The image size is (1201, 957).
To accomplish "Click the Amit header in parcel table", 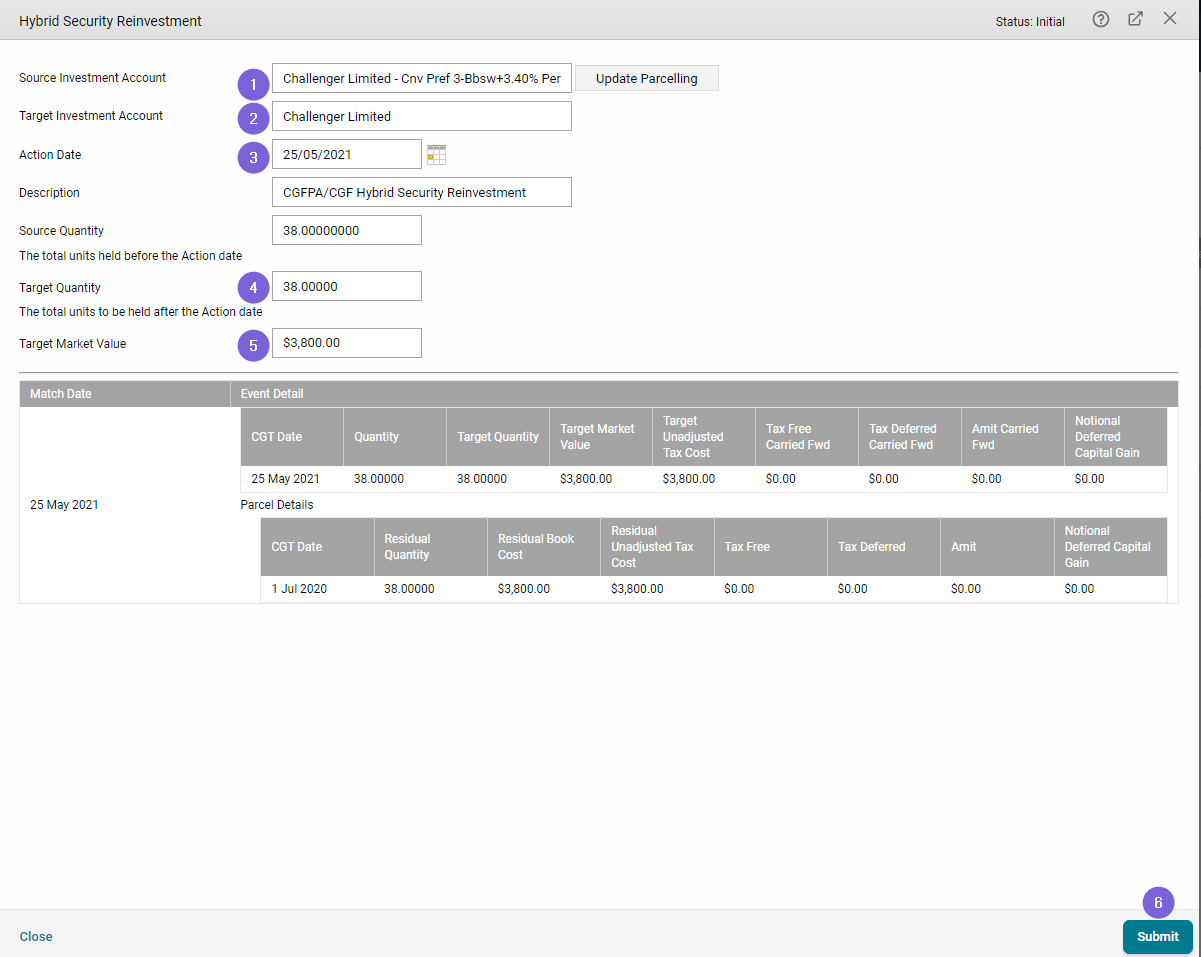I will coord(997,547).
